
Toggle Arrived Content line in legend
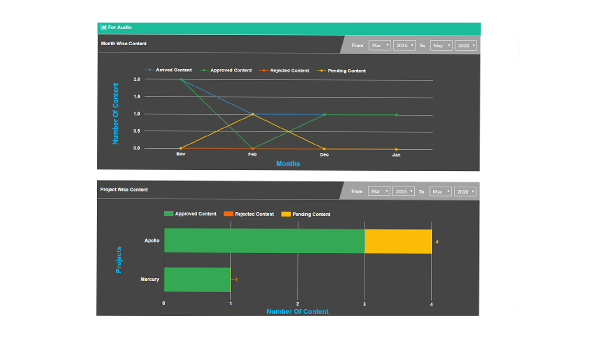coord(169,70)
